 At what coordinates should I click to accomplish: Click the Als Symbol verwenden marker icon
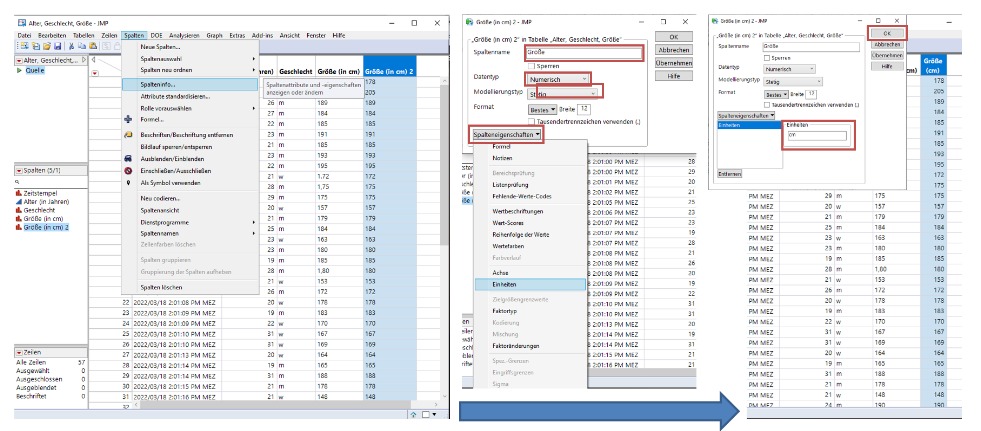point(129,183)
